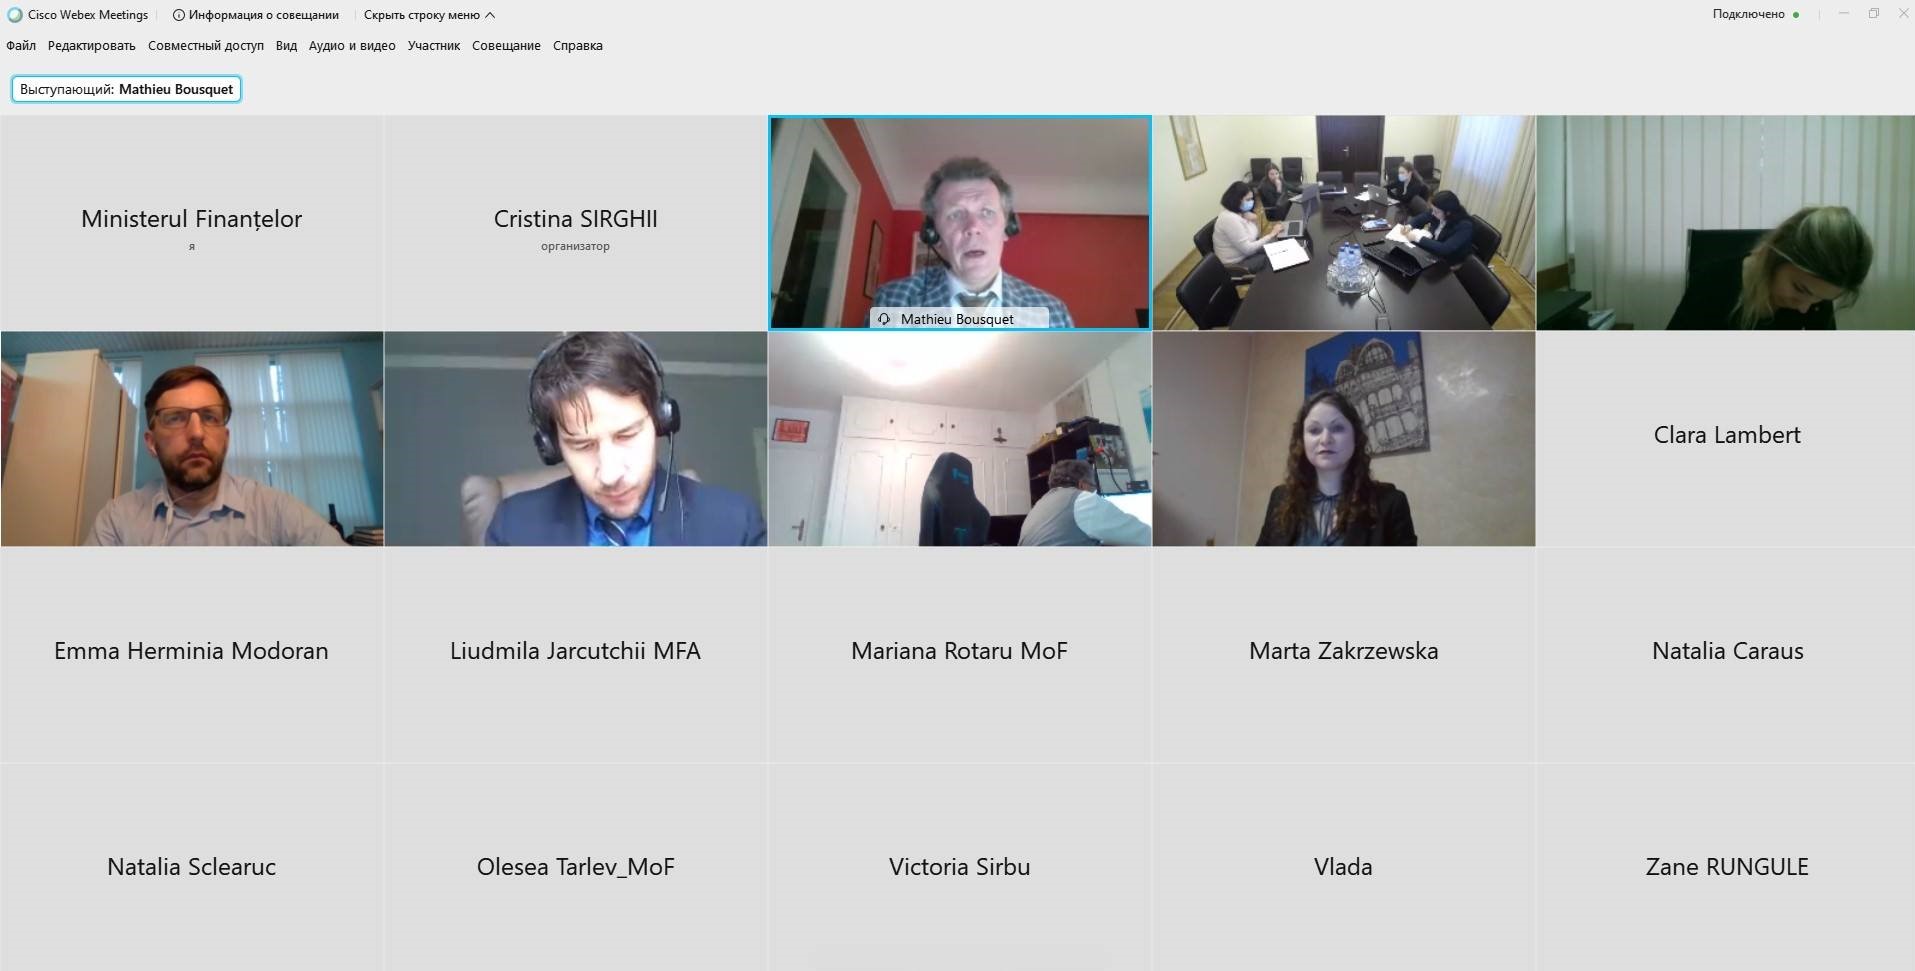The image size is (1915, 971).
Task: Select the Ministerul Finanțelor participant tile
Action: (191, 223)
